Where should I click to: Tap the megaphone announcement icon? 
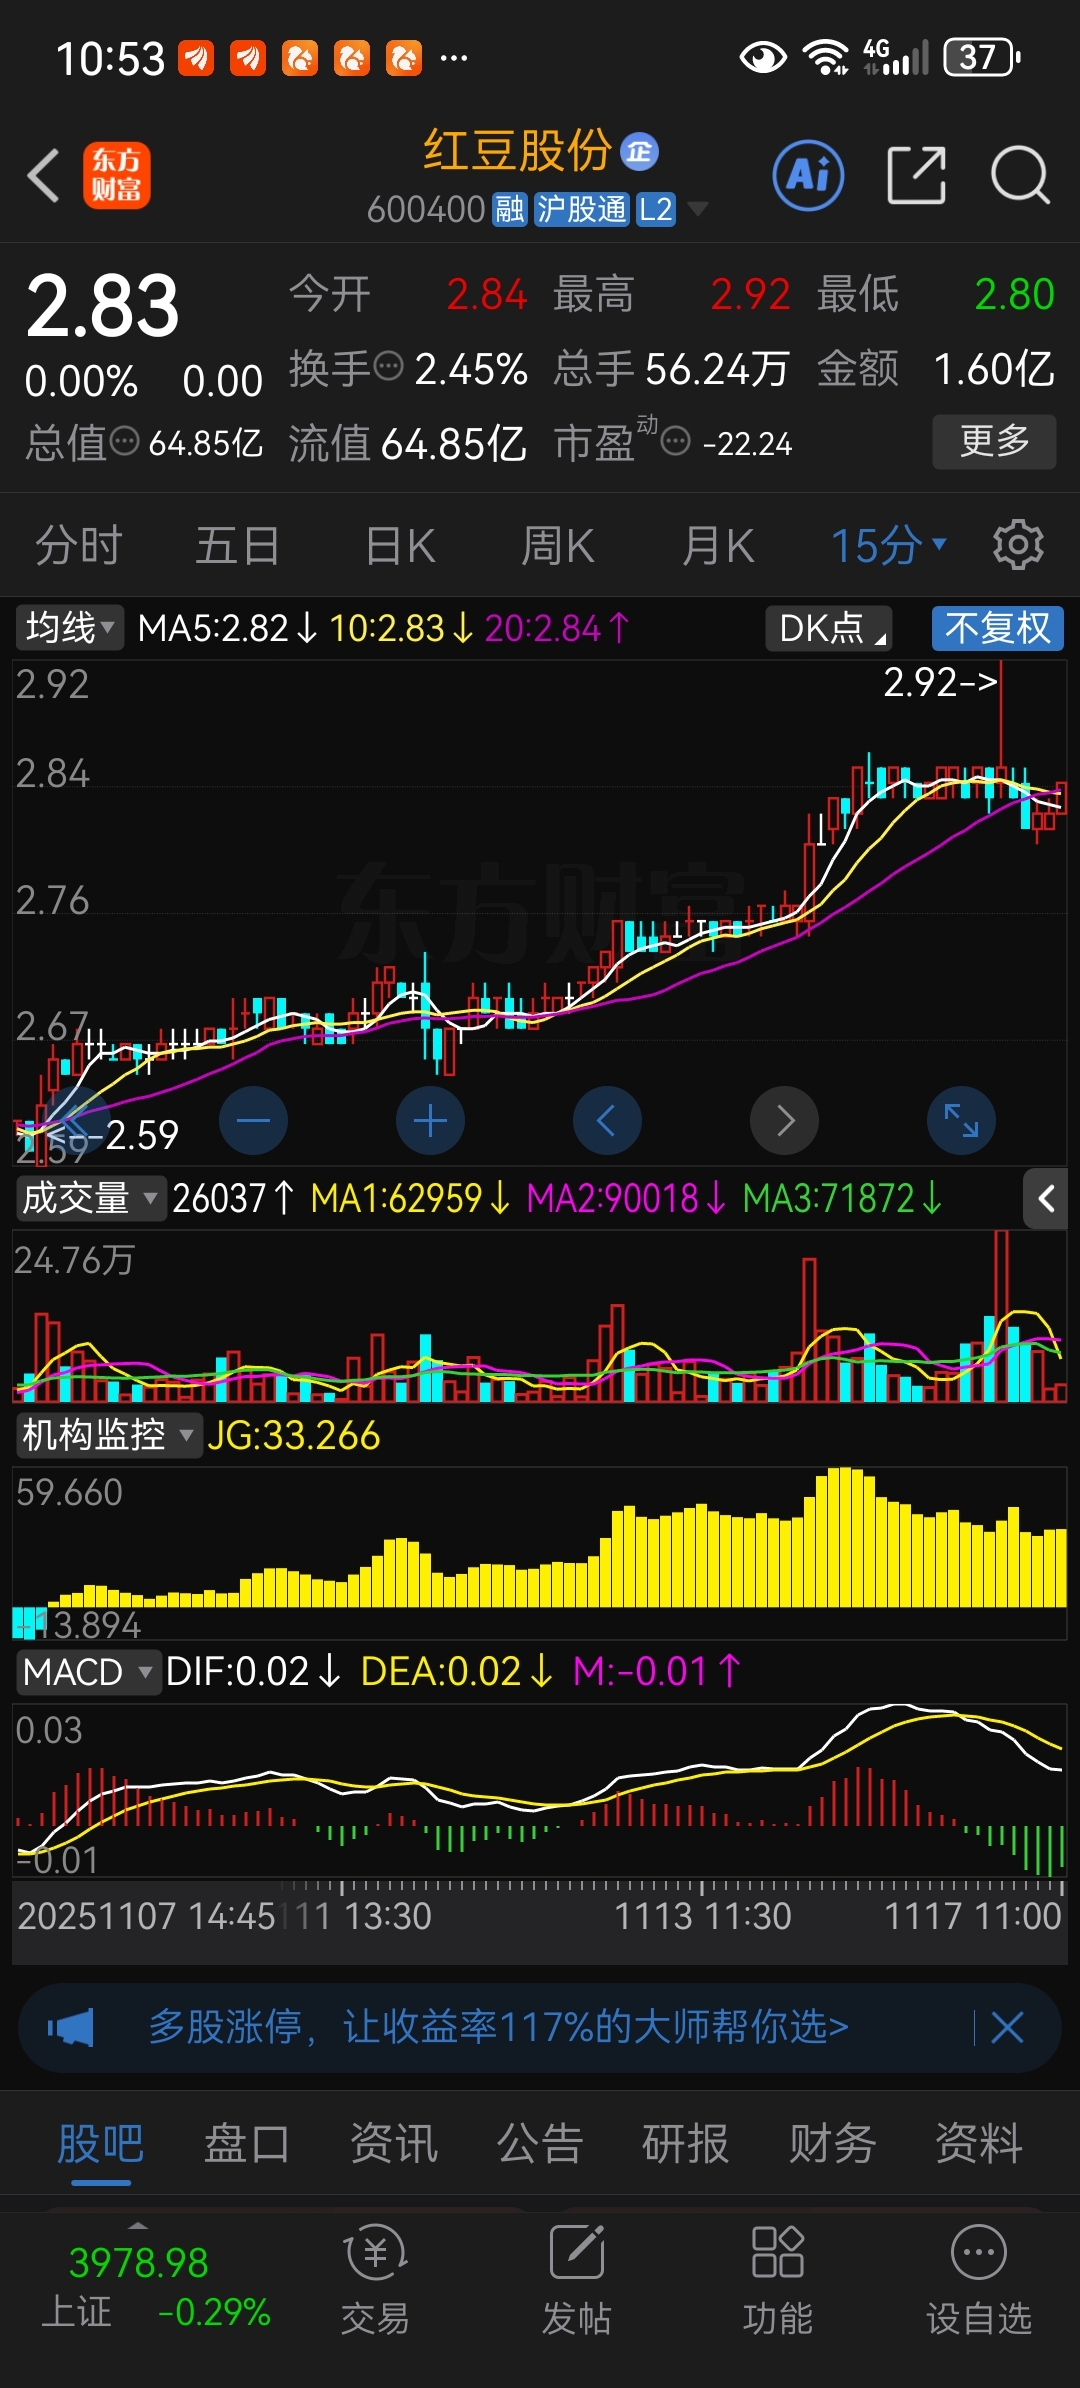(x=71, y=2028)
